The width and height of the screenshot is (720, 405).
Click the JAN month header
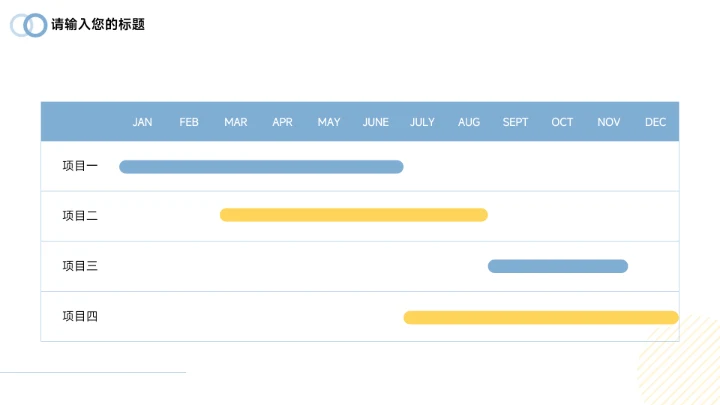point(142,122)
